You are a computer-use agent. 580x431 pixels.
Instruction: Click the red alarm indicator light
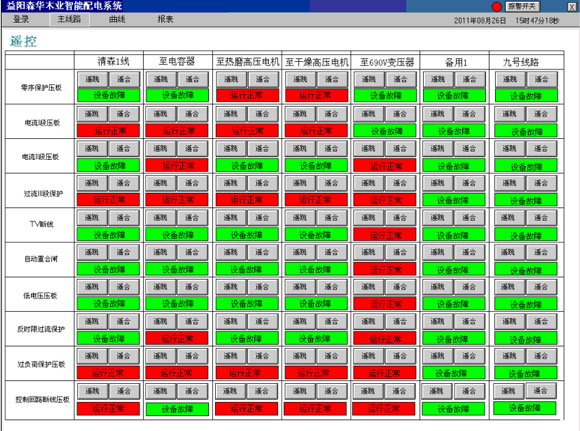(x=496, y=7)
